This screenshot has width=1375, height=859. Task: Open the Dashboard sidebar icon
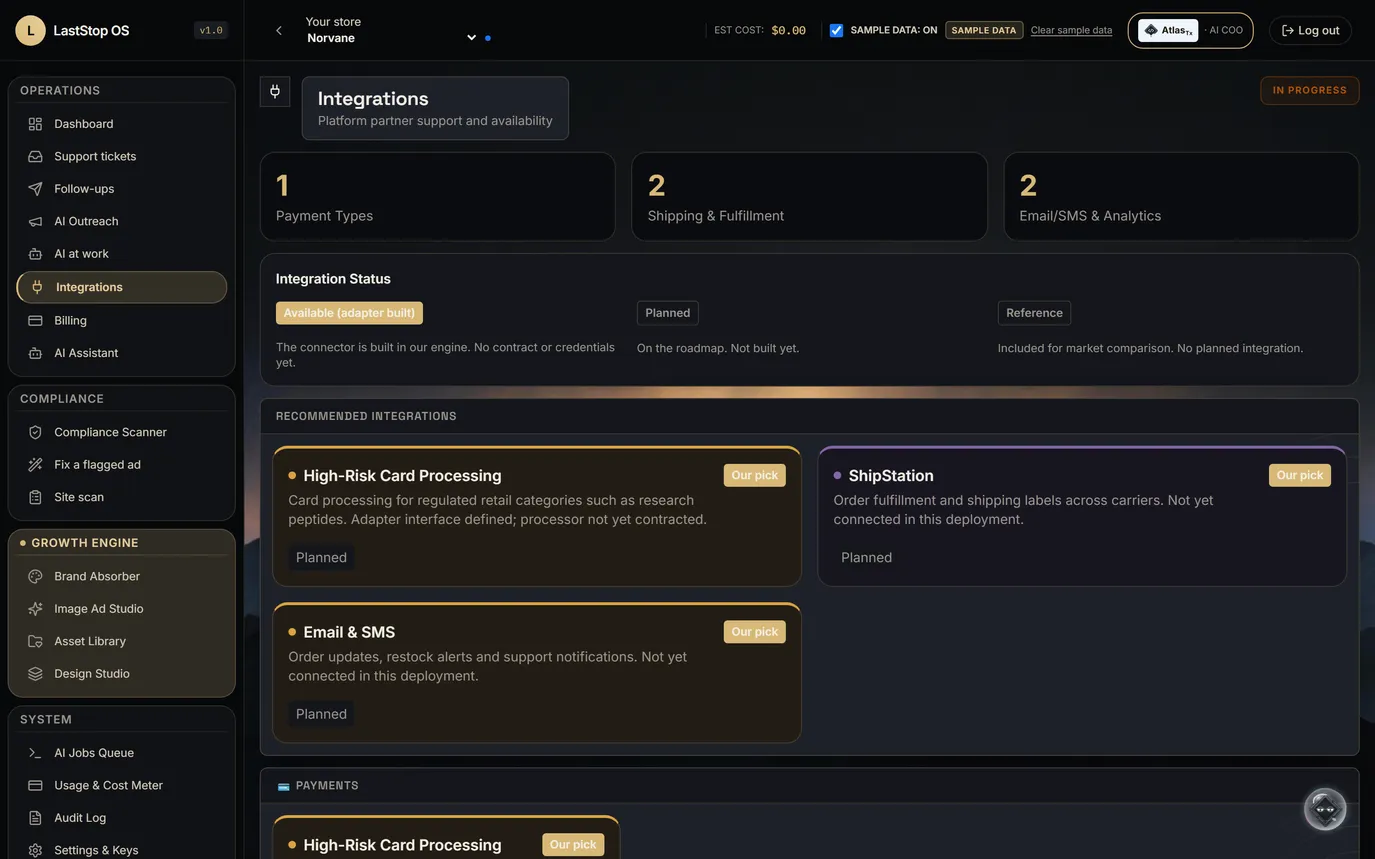pos(35,124)
